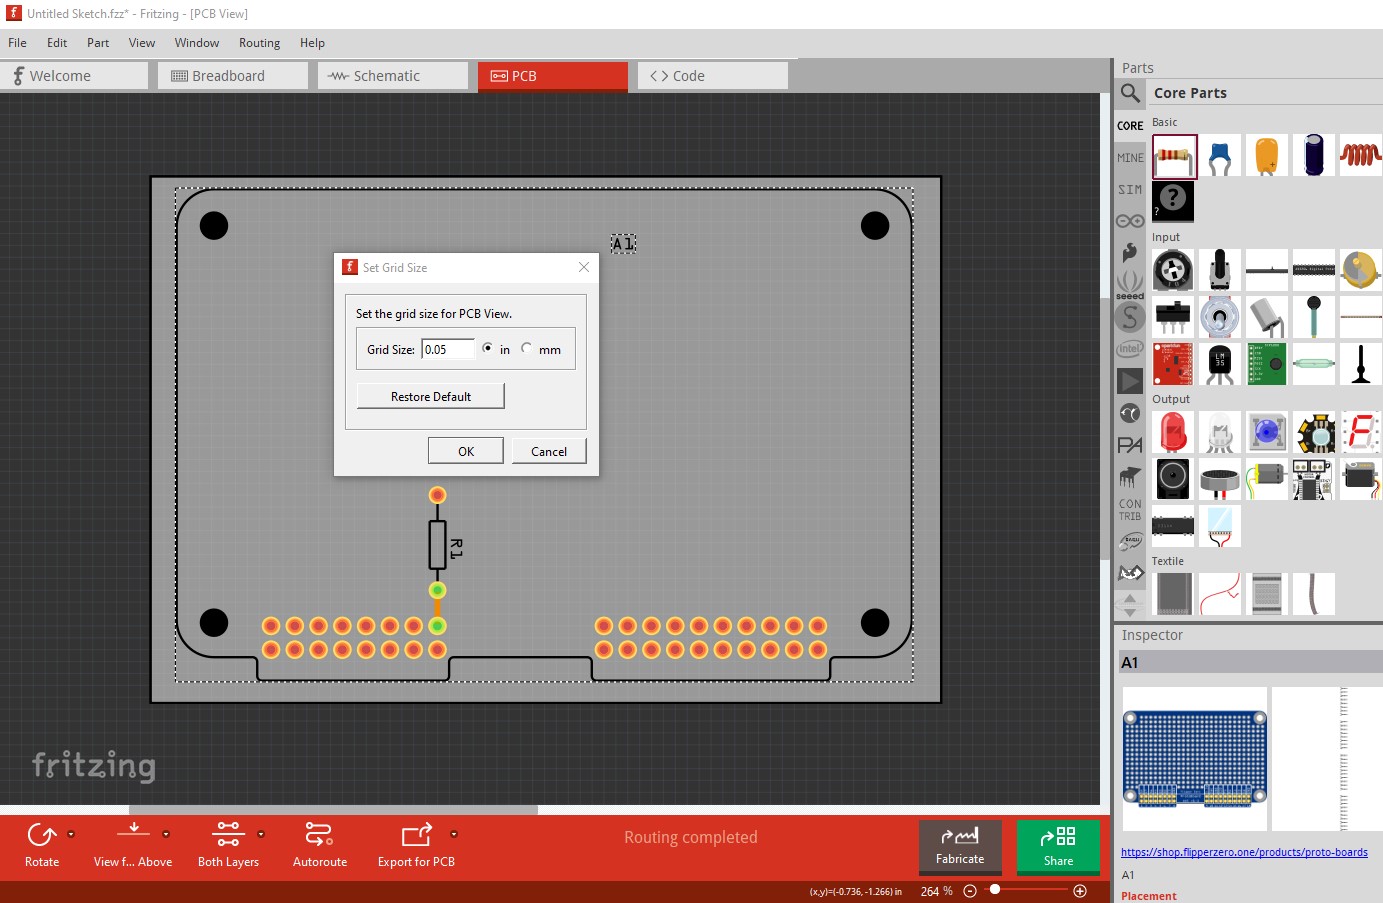Select the resistor in Core Parts
This screenshot has width=1383, height=903.
1172,155
